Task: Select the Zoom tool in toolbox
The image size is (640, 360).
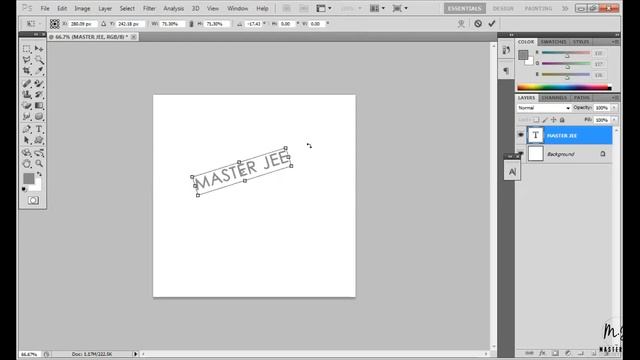Action: (x=39, y=164)
